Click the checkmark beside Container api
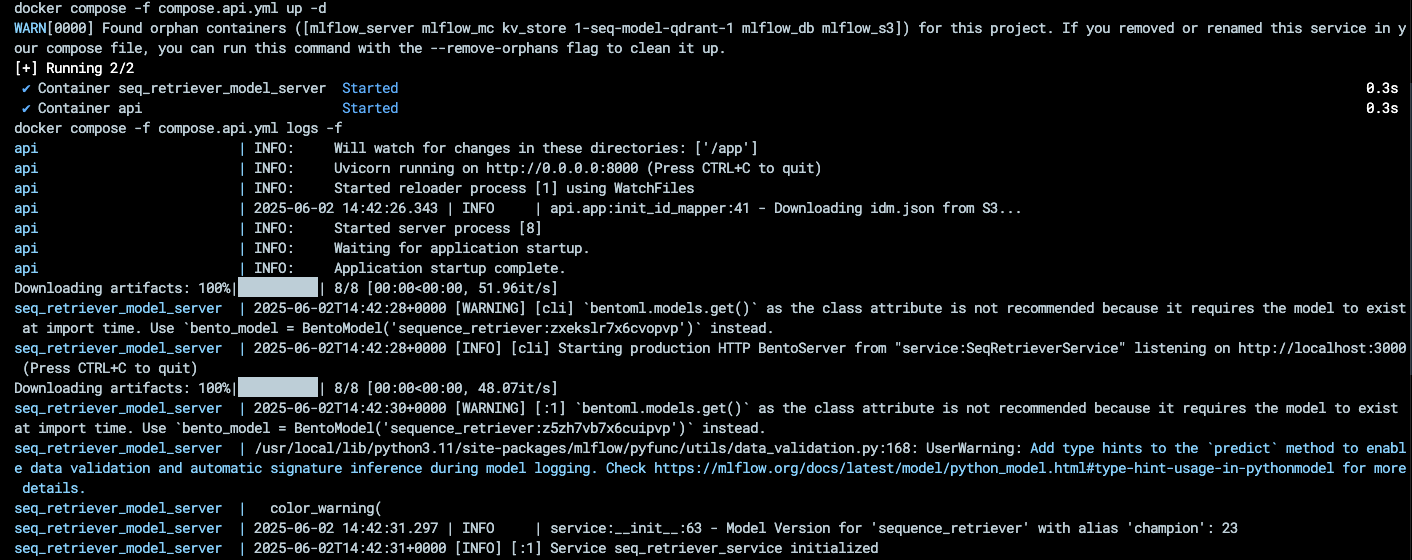Screen dimensions: 1412x560 click(x=27, y=108)
